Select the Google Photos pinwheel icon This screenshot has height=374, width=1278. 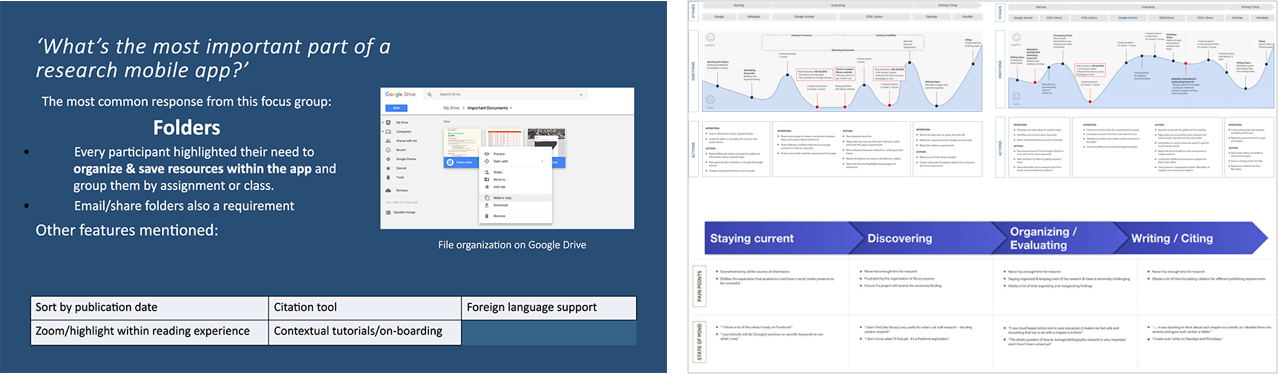pos(388,159)
